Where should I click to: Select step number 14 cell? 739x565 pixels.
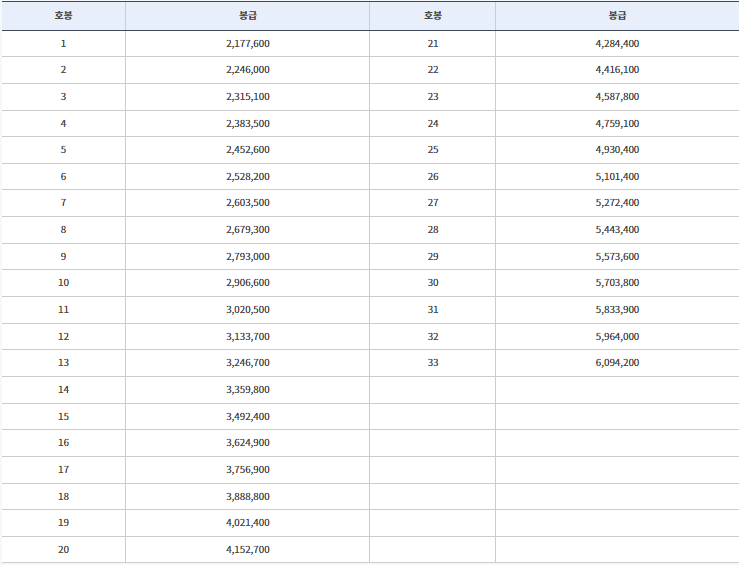(x=64, y=390)
